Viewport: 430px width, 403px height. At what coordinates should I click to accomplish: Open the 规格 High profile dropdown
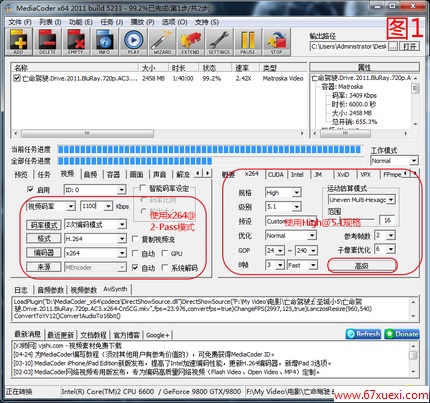click(283, 192)
